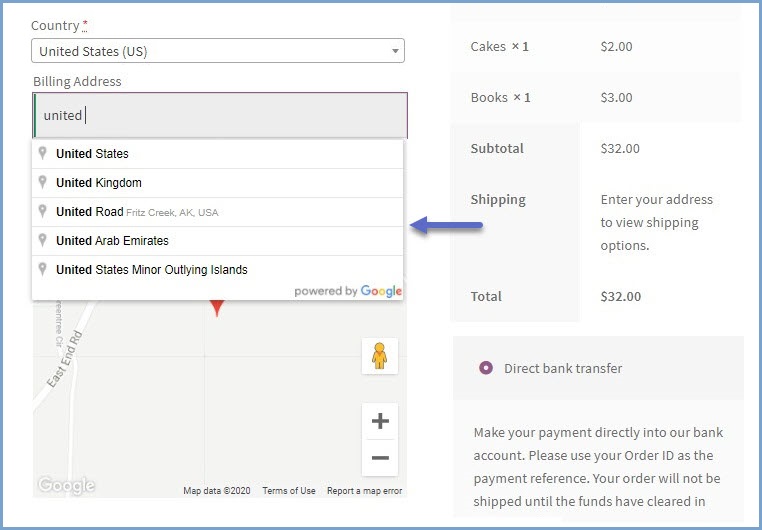Select Direct bank transfer payment option
762x530 pixels.
pos(486,368)
